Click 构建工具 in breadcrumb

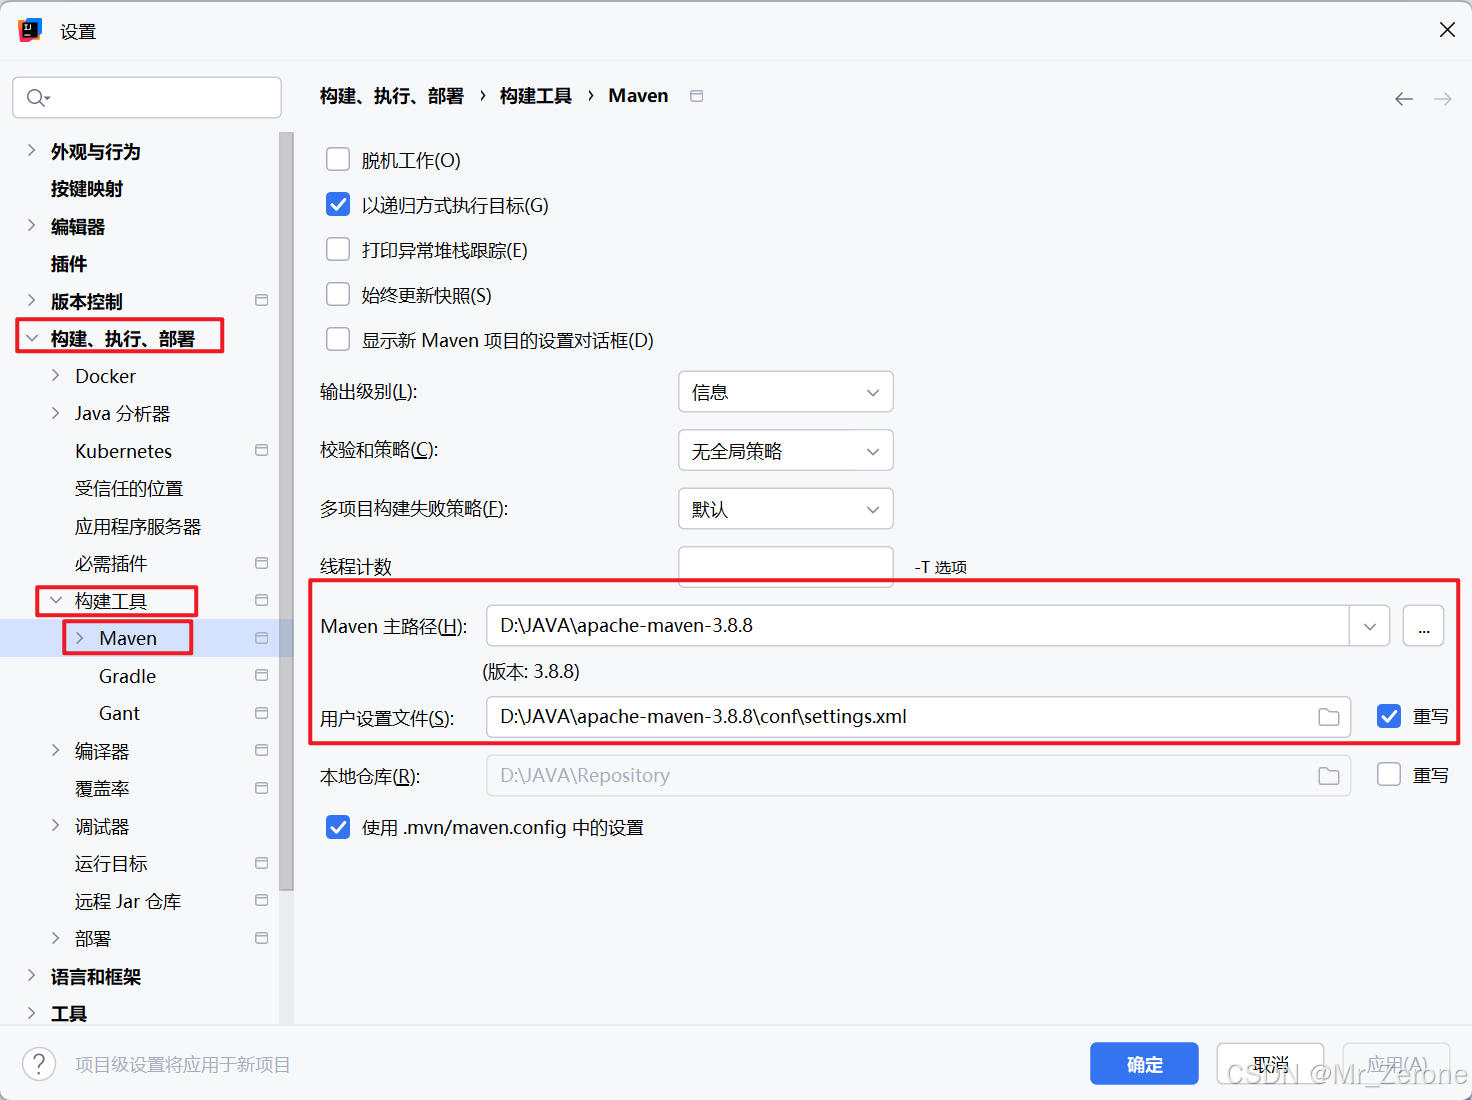pyautogui.click(x=536, y=96)
